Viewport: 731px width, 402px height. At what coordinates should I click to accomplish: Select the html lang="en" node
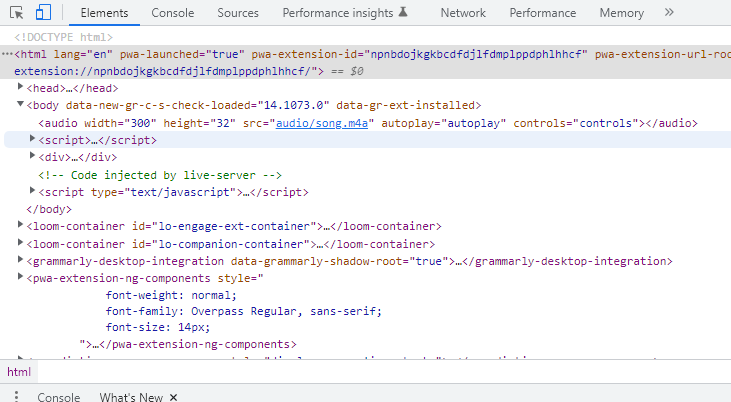tap(366, 62)
